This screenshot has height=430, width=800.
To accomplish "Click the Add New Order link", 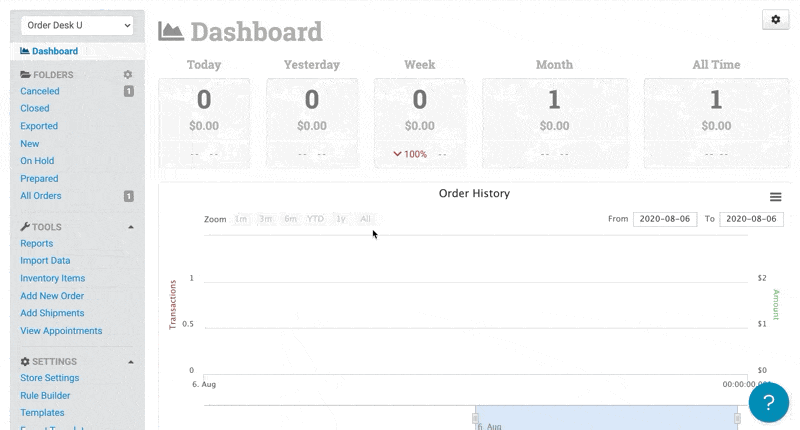I will 52,296.
